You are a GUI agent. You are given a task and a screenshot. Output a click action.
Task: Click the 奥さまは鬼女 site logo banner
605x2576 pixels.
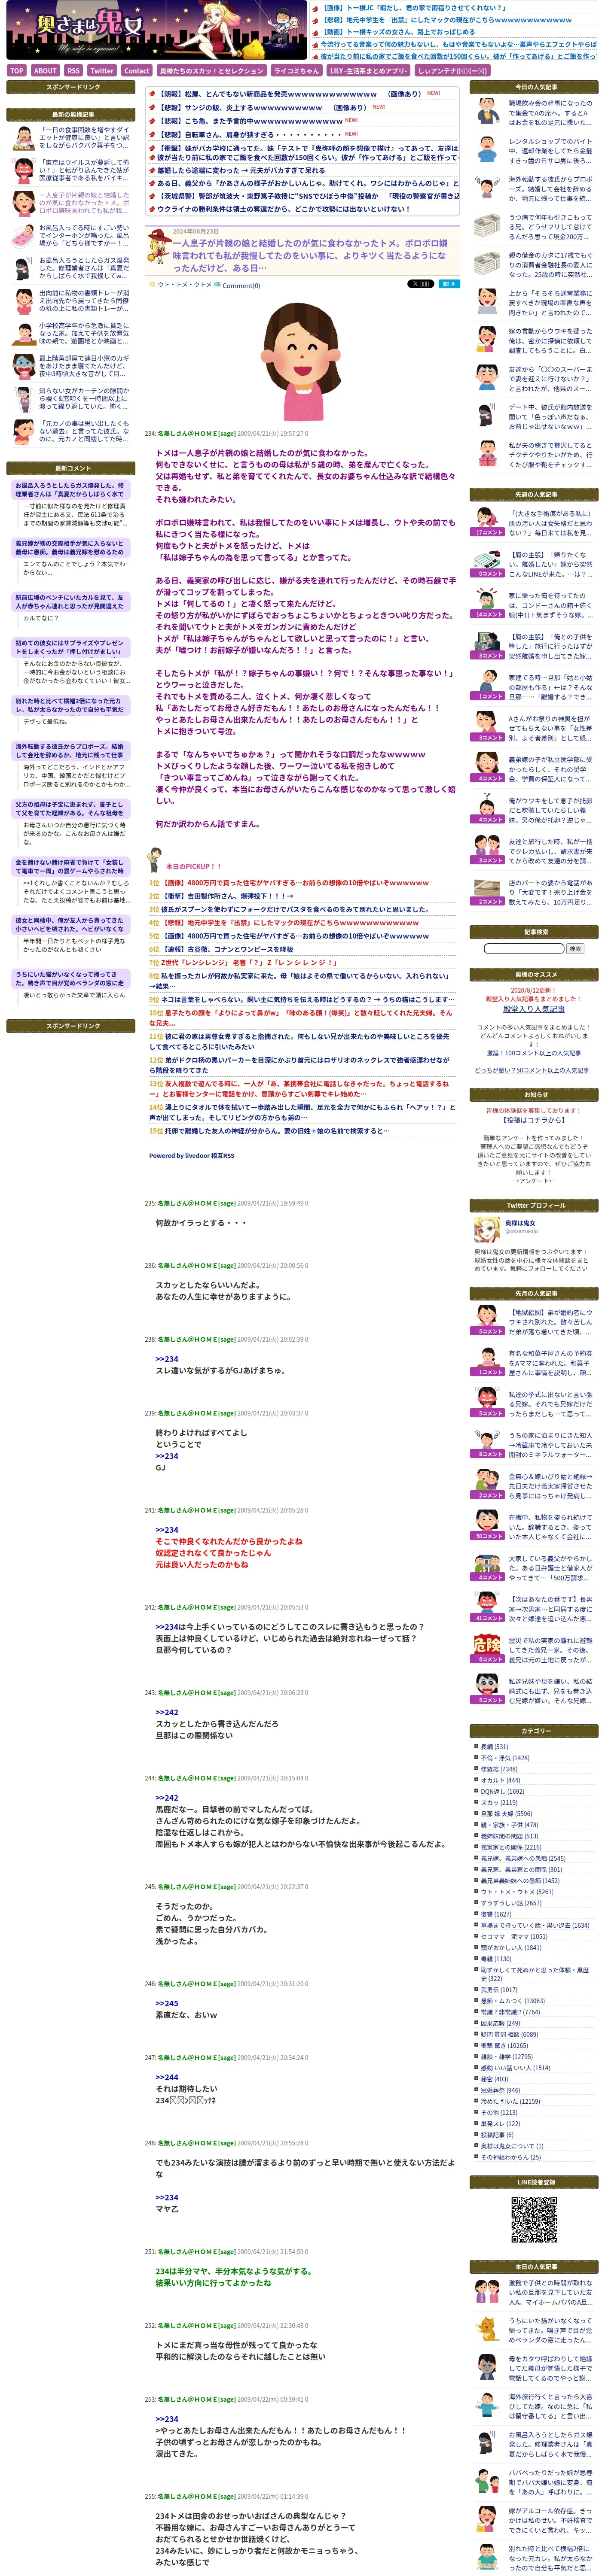click(x=156, y=31)
